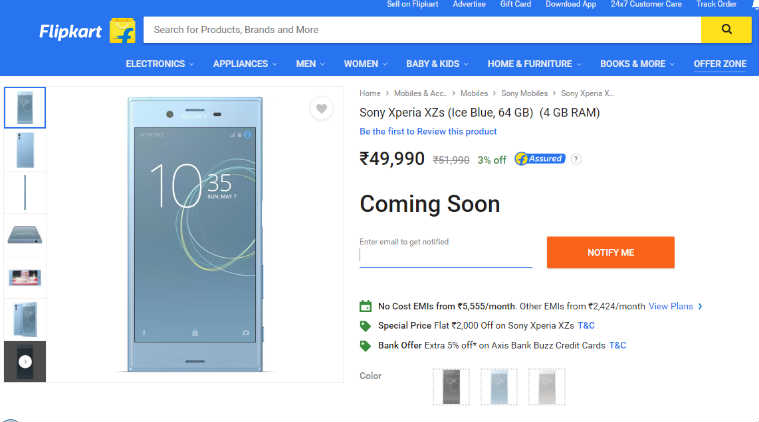759x422 pixels.
Task: Click the 3% off discount text
Action: tap(491, 160)
